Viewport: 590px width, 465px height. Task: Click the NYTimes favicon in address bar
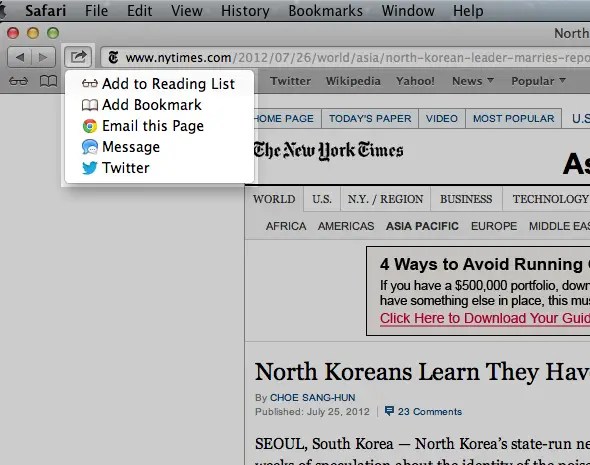113,58
